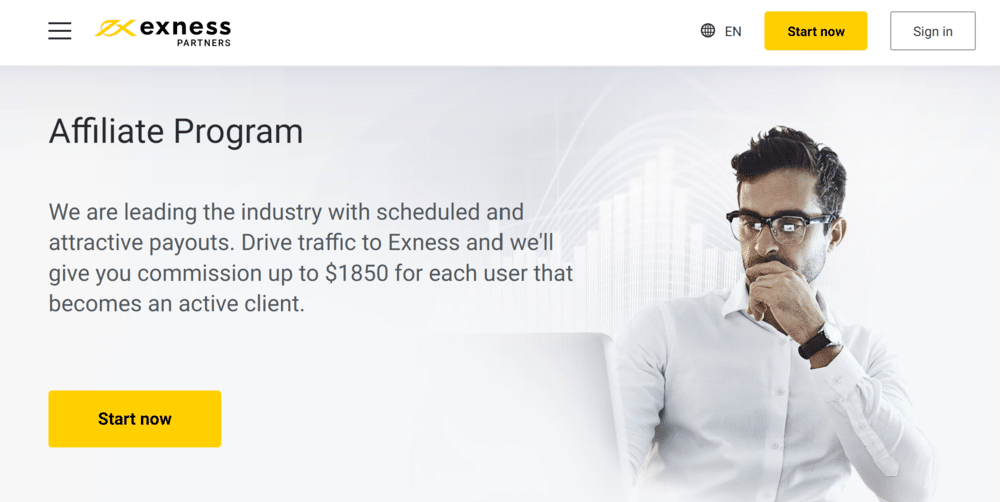Click the PARTNERS label under the logo
The image size is (1000, 502).
click(204, 43)
